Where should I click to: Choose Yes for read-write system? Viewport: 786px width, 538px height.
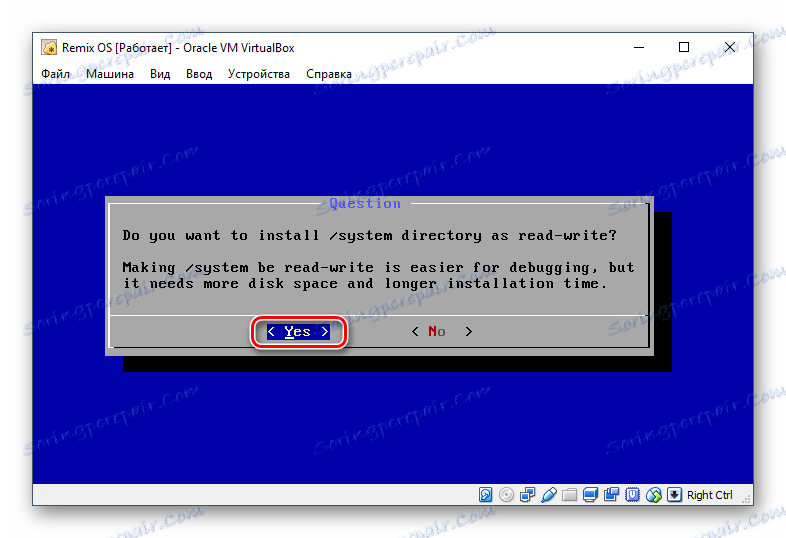coord(298,331)
